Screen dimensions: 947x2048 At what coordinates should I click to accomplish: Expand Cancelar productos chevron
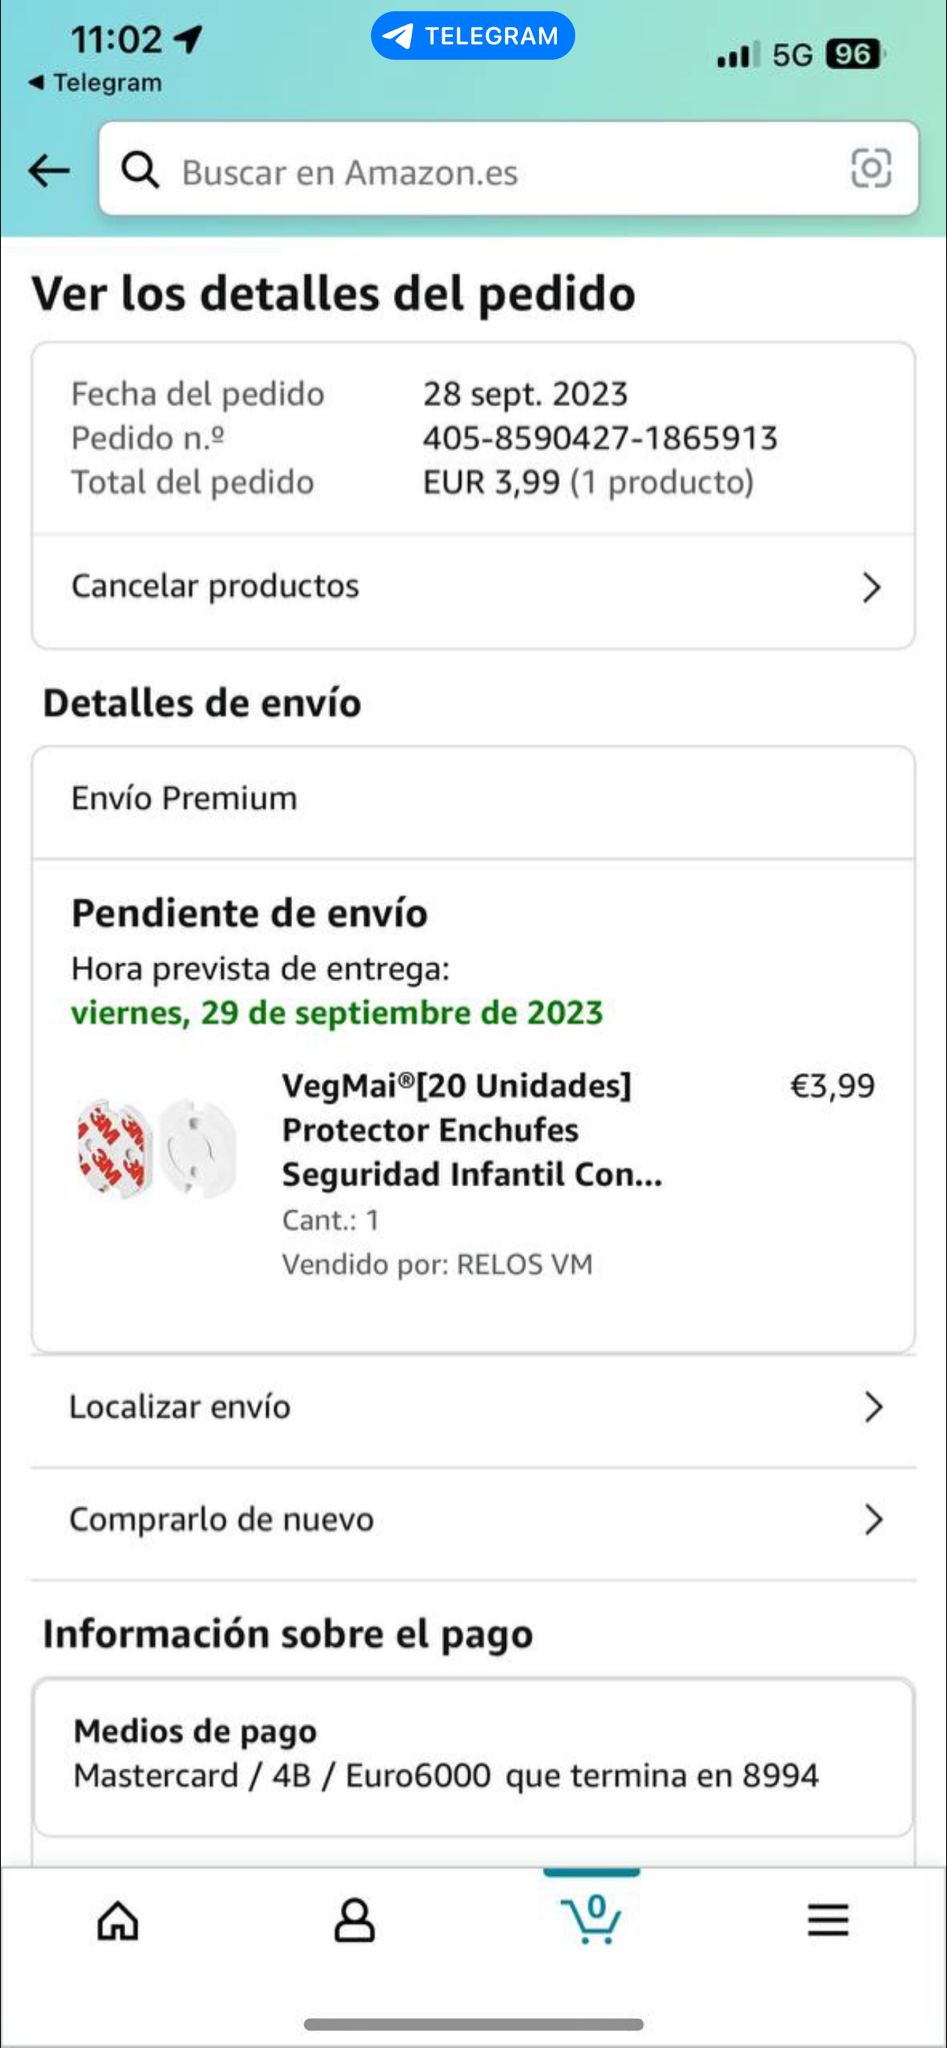pyautogui.click(x=872, y=587)
